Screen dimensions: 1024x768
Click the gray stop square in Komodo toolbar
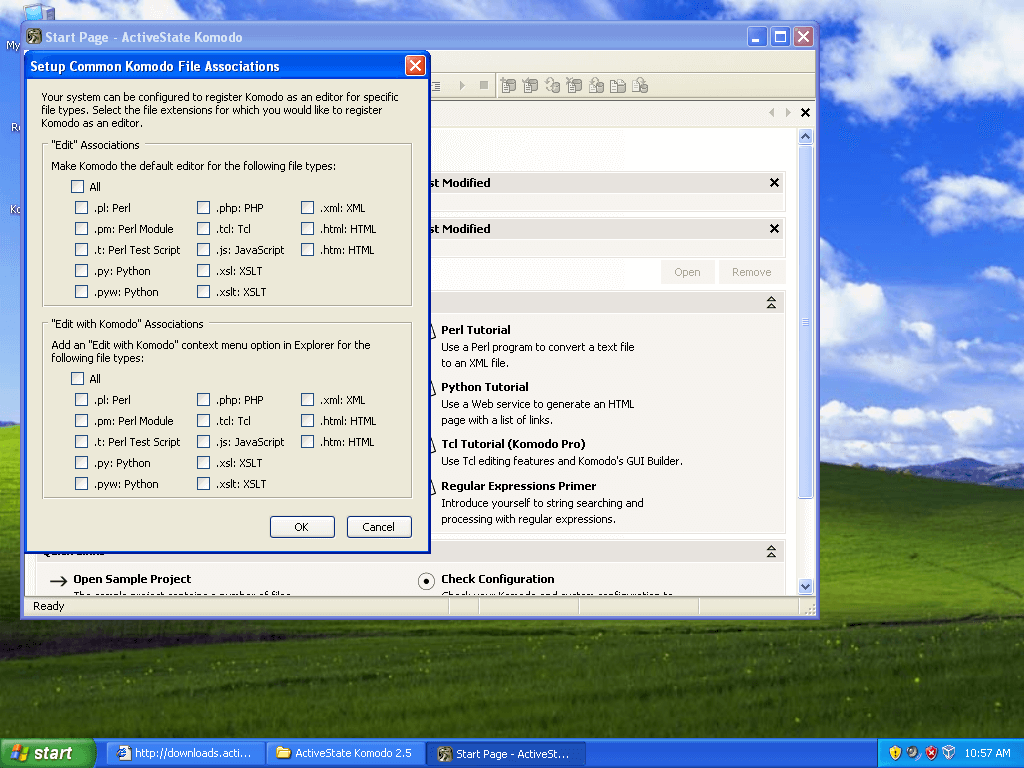click(x=484, y=85)
